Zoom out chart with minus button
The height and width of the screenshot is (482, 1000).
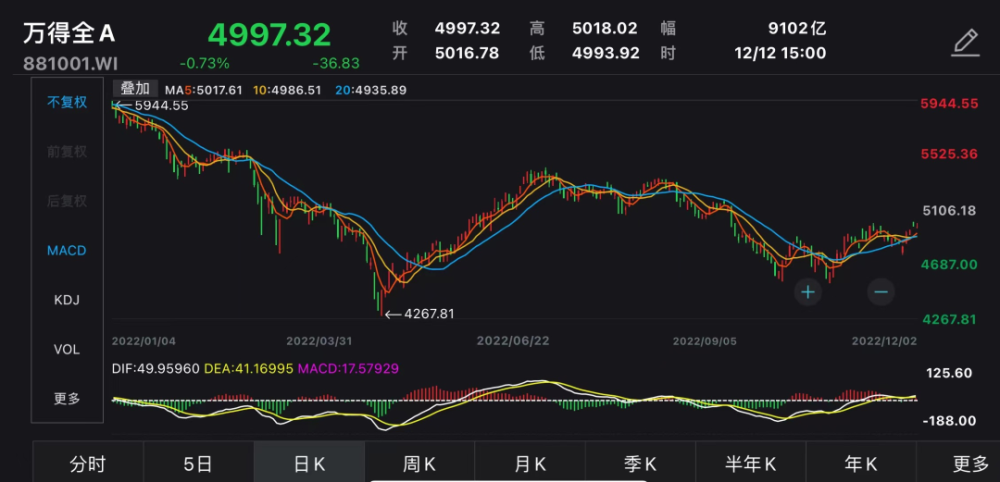point(881,293)
